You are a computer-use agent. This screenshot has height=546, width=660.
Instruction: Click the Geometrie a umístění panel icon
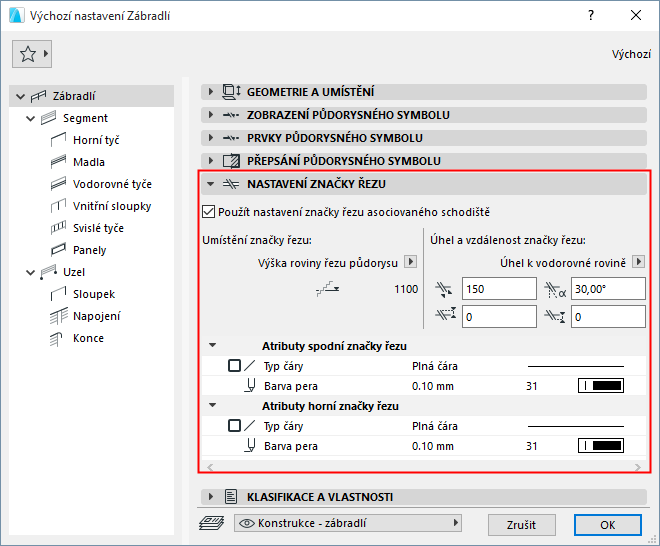pos(231,92)
